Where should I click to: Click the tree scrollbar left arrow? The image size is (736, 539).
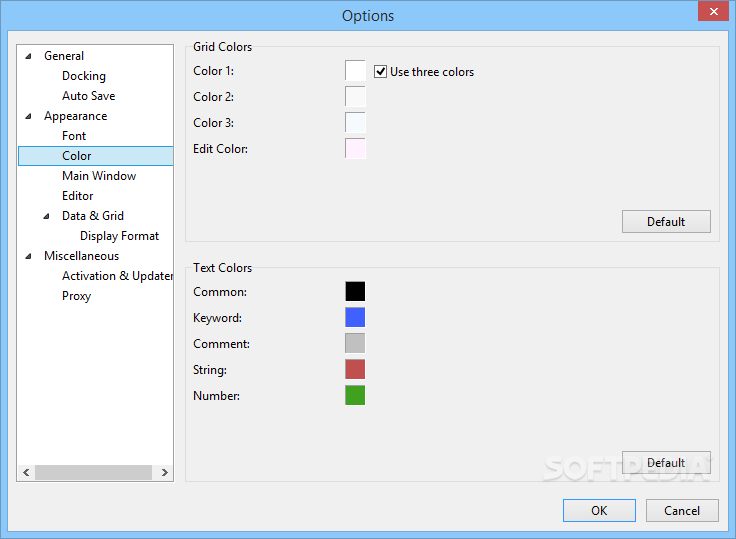click(26, 472)
